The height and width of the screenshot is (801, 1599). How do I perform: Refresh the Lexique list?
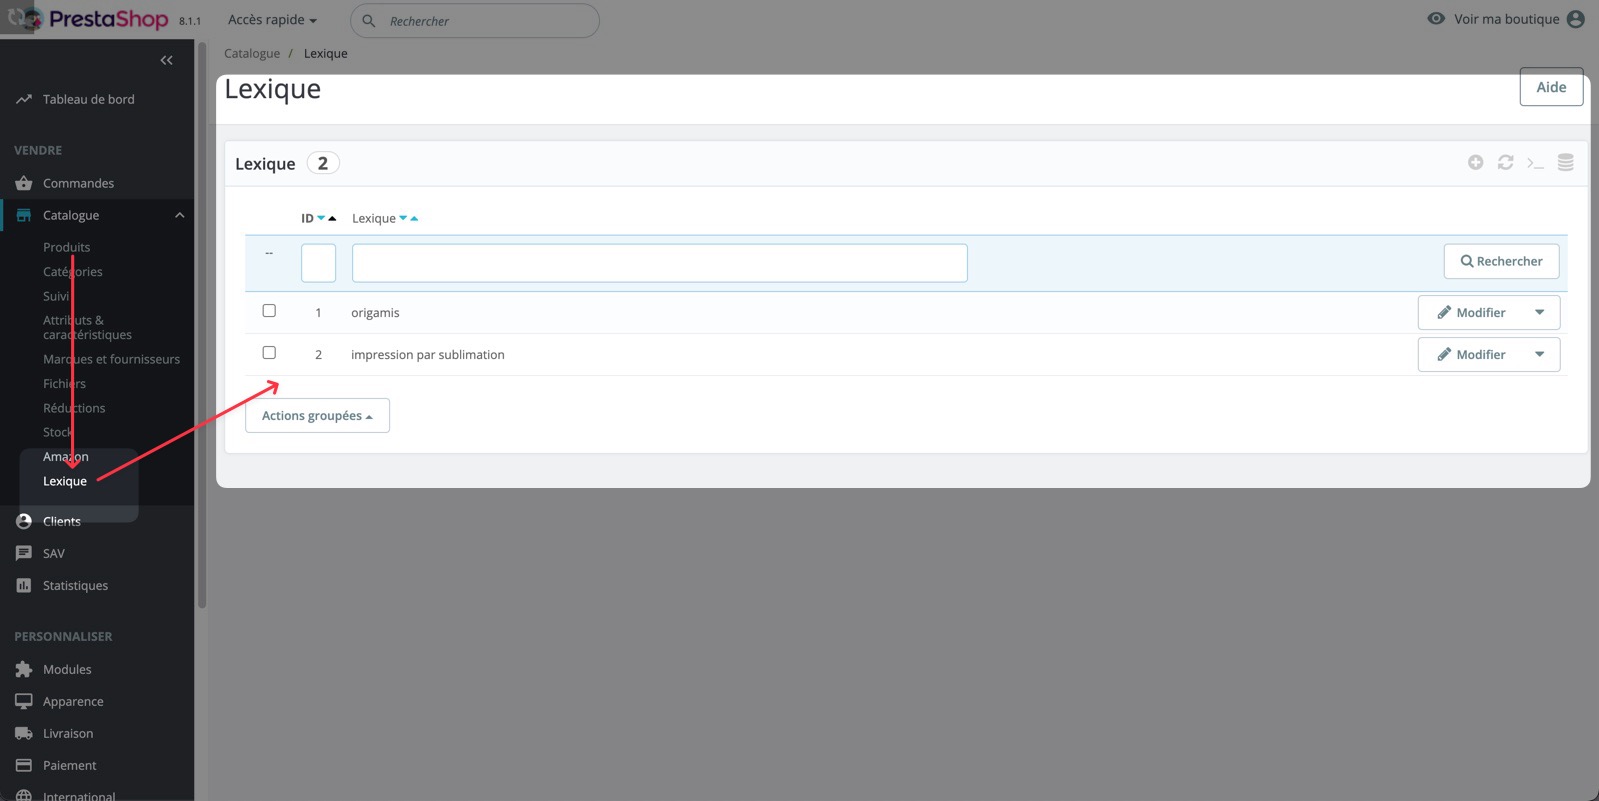pos(1505,162)
